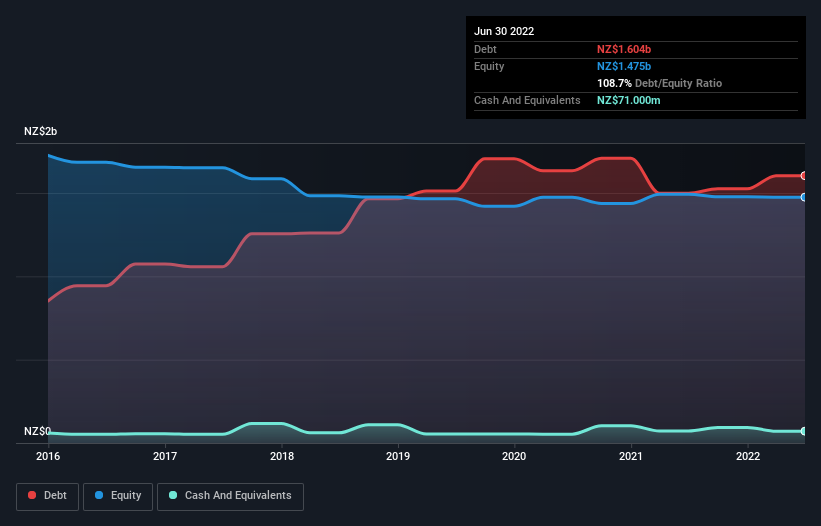Click the NZ$1.475b equity value

coord(624,66)
